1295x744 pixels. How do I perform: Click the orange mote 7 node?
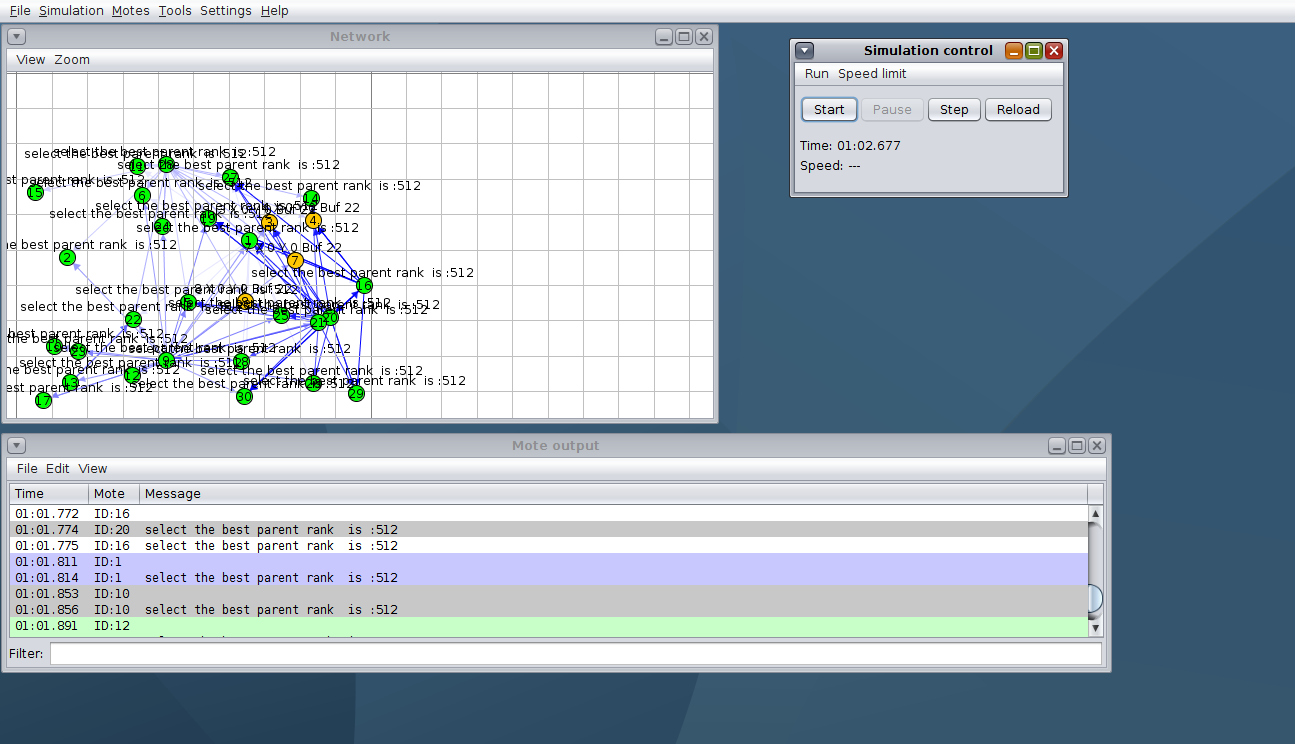click(295, 260)
